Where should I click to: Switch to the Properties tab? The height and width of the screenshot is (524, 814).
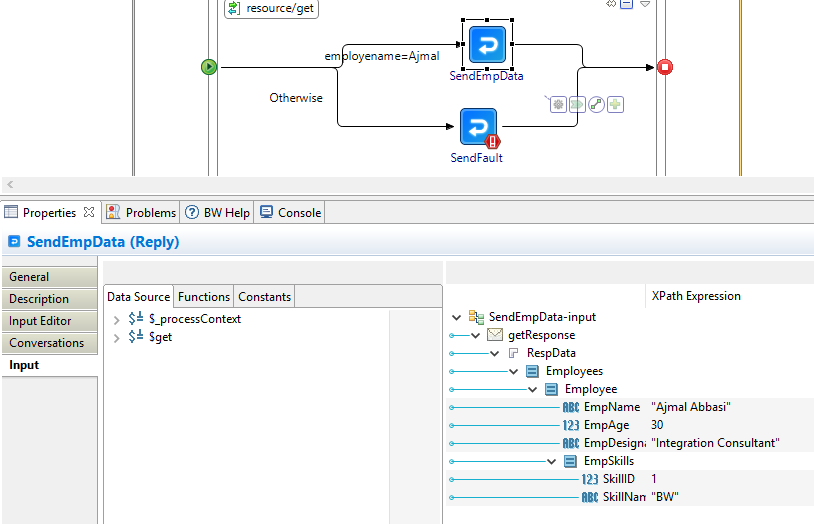coord(49,212)
